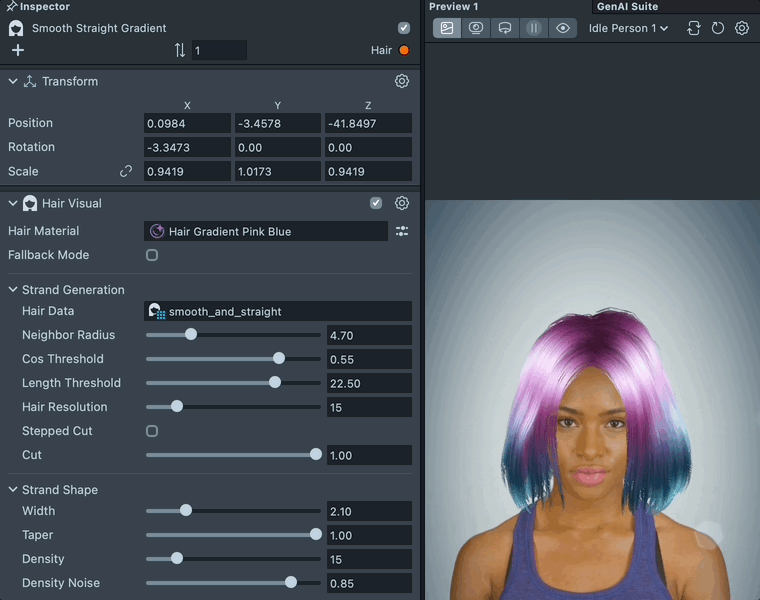Switch to the GenAI Suite tab
The width and height of the screenshot is (760, 600).
(x=627, y=6)
